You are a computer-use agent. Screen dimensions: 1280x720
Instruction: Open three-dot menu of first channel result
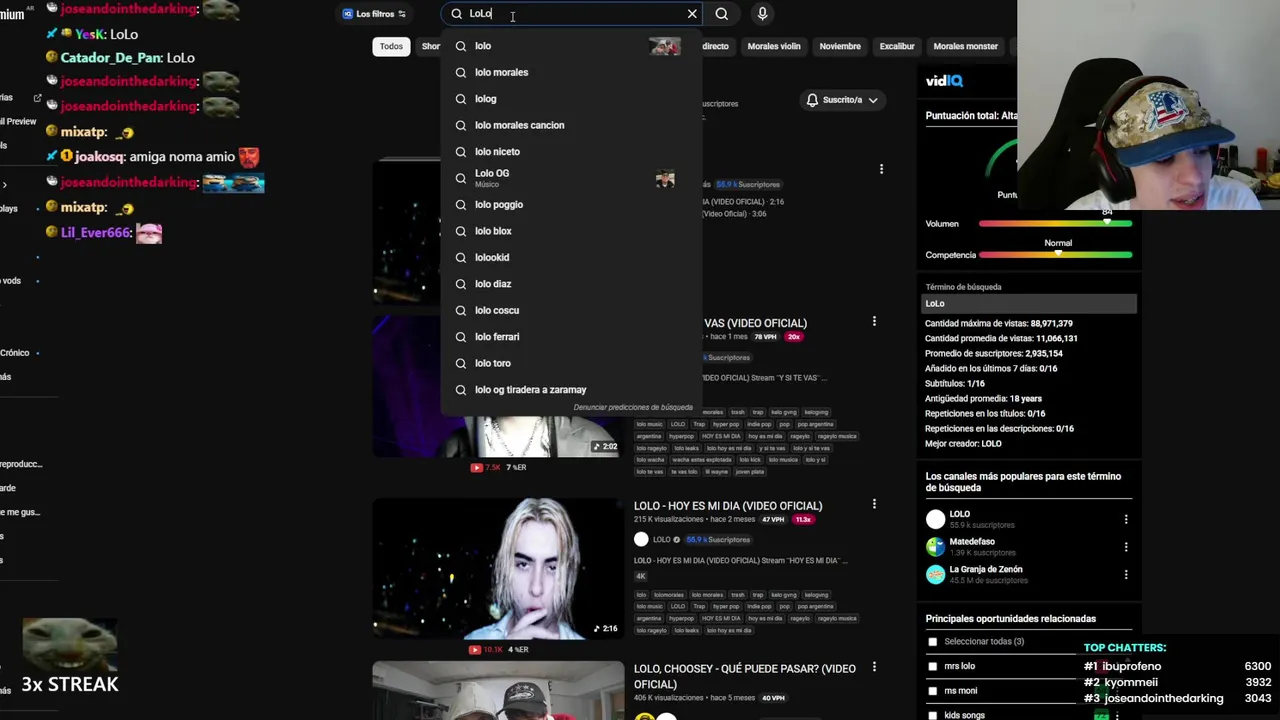881,169
